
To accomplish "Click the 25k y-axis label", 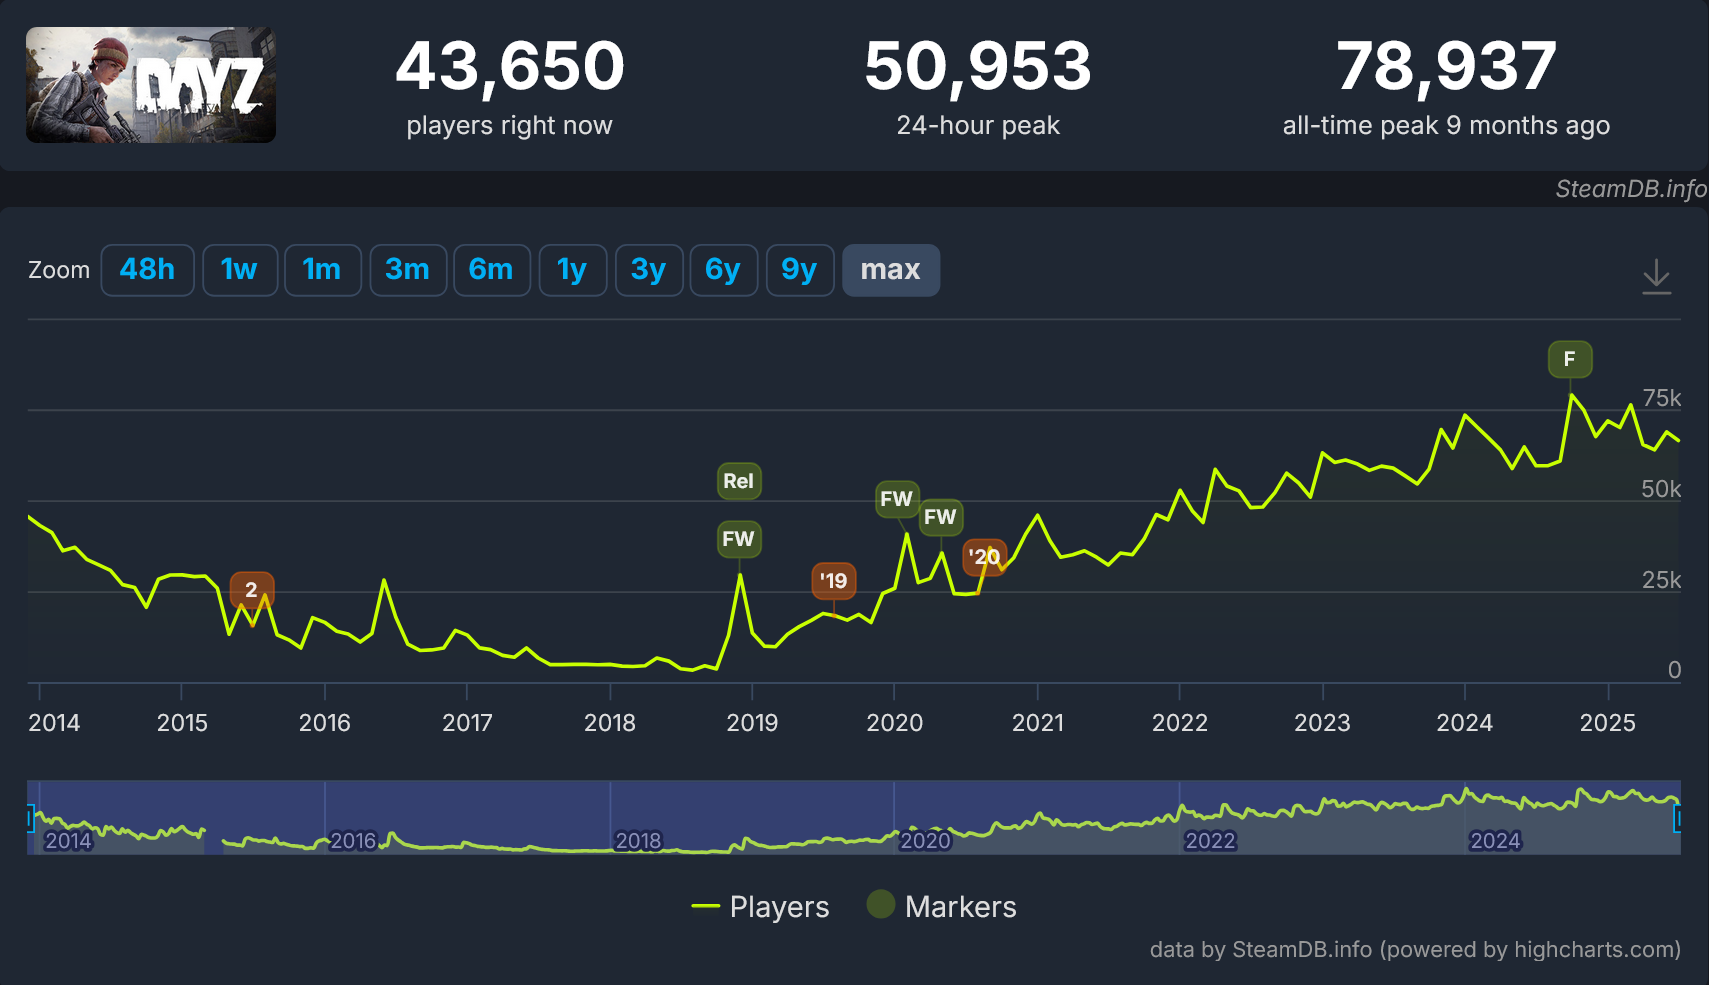I will [1662, 580].
